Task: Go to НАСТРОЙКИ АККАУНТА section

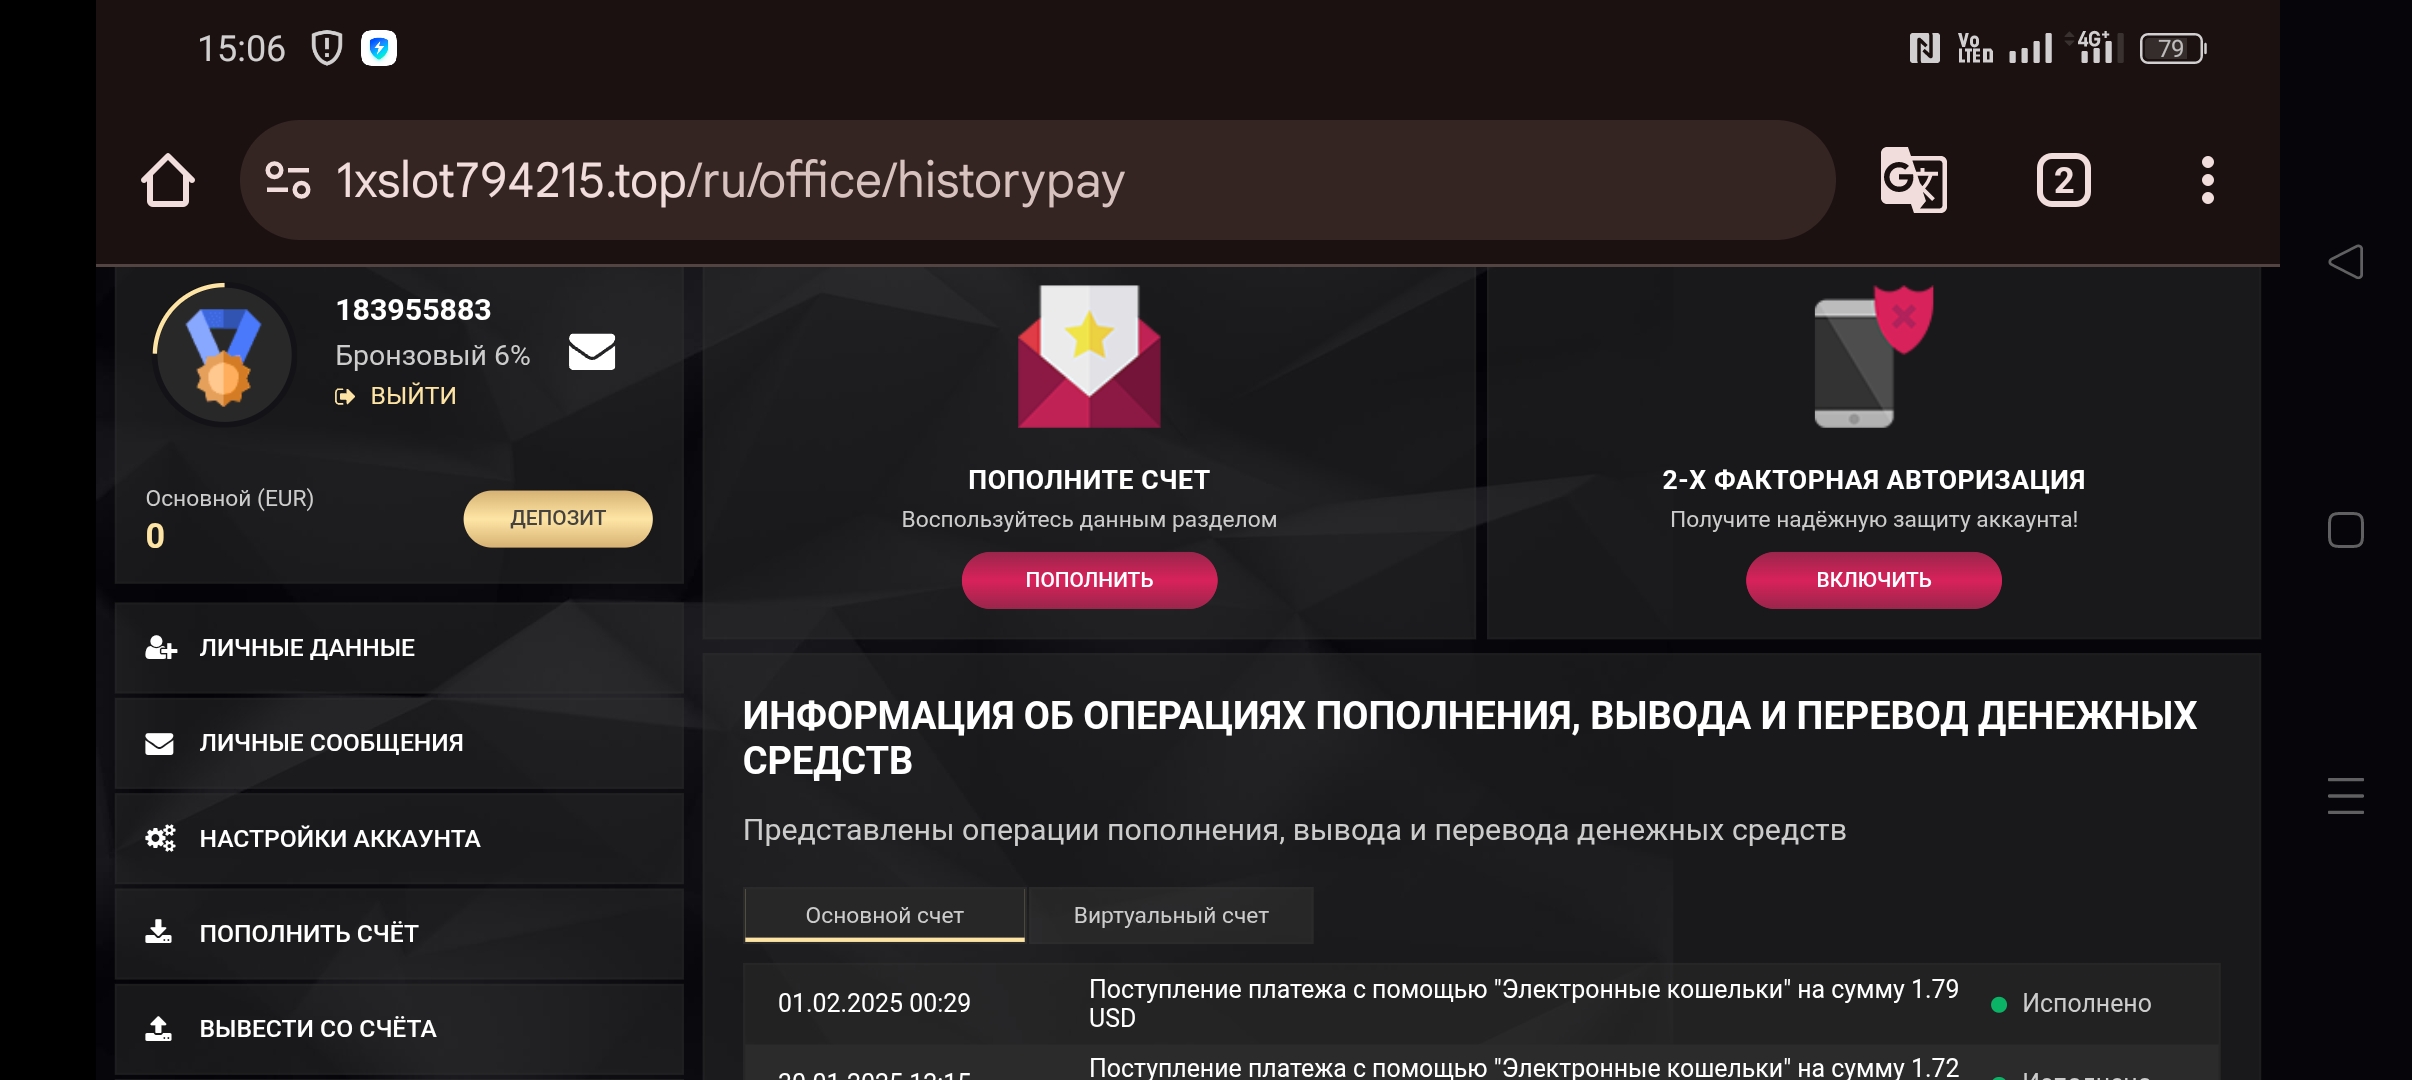Action: pyautogui.click(x=339, y=839)
